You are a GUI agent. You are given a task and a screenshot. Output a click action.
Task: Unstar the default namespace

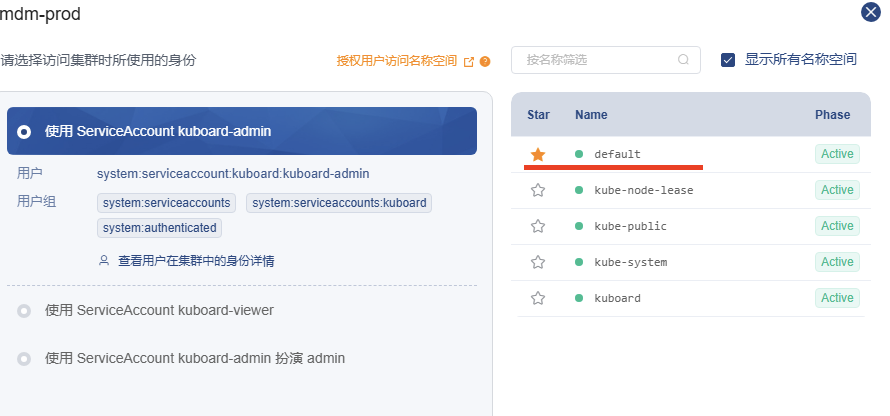tap(538, 154)
